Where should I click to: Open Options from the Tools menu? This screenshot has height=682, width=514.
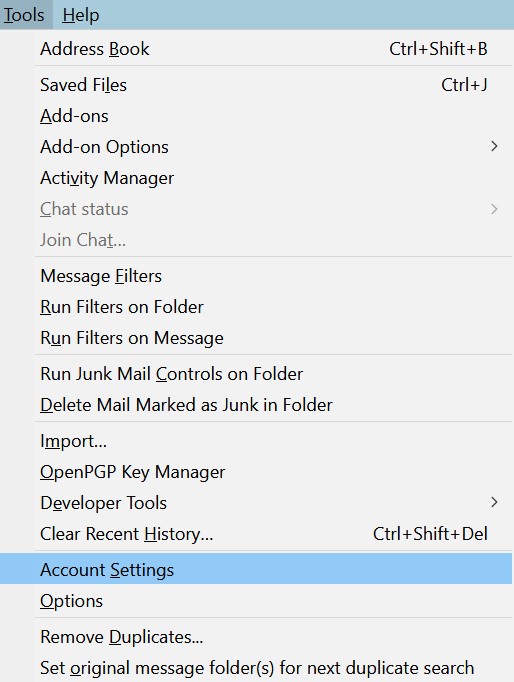coord(257,601)
